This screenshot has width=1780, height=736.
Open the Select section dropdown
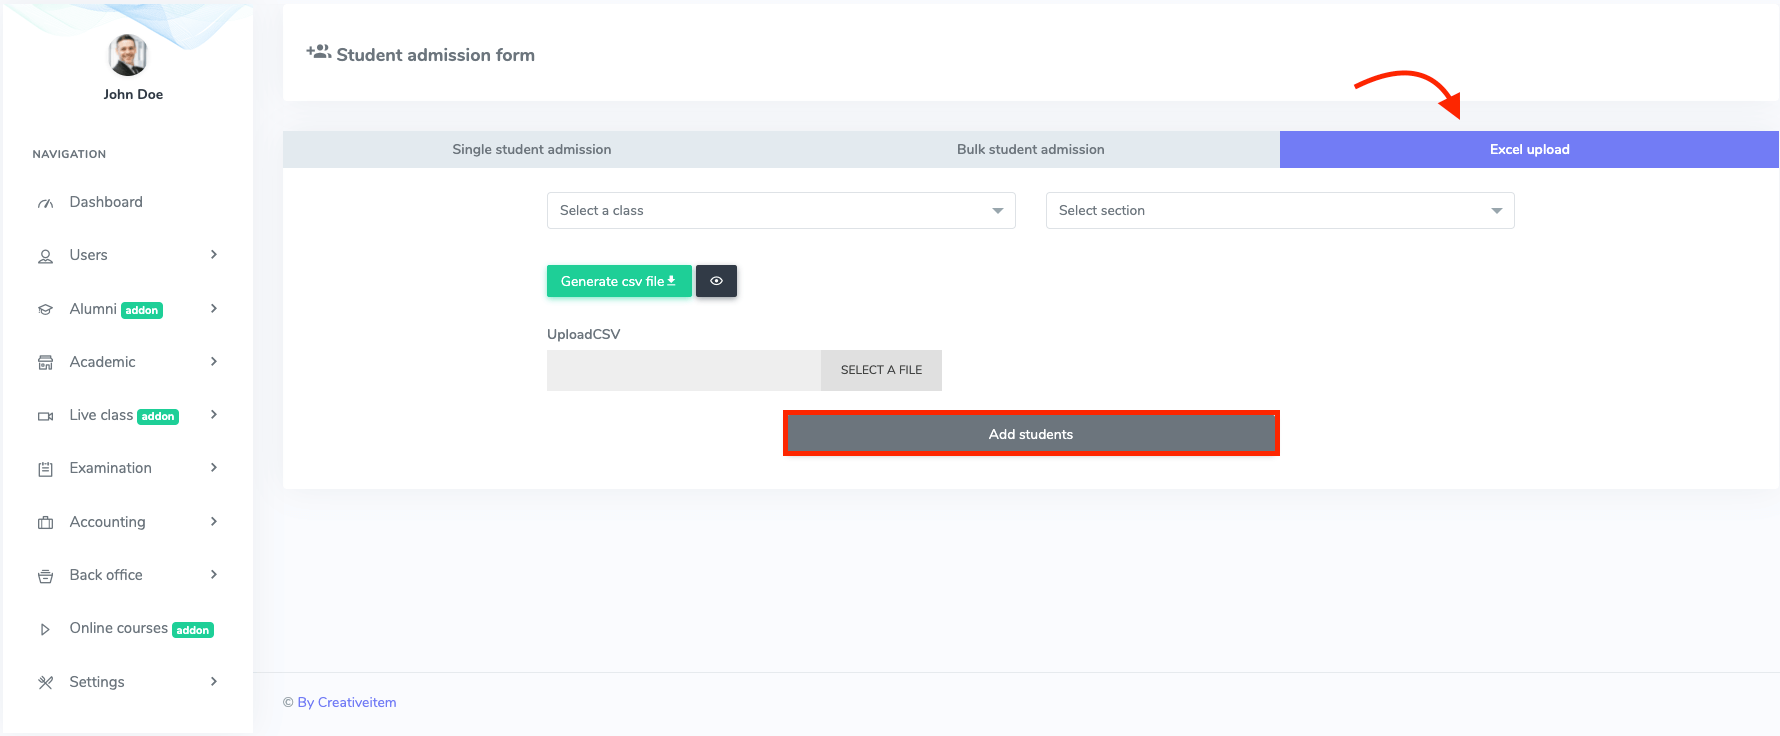(1279, 211)
